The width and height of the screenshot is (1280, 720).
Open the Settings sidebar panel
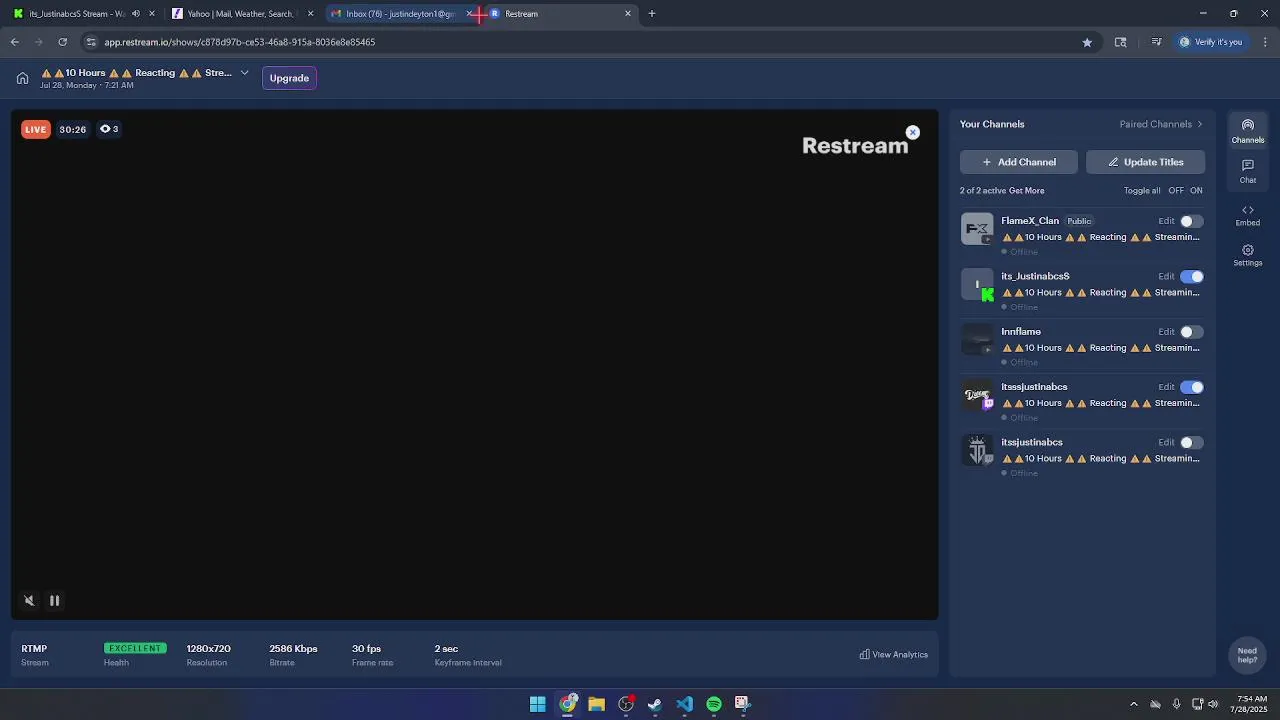tap(1247, 255)
